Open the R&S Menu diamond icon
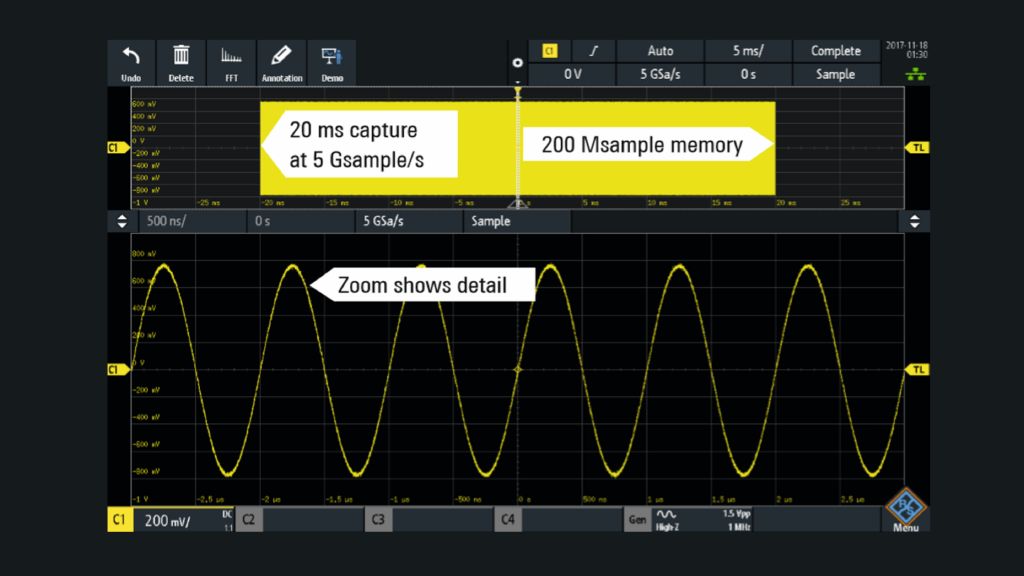Viewport: 1024px width, 576px height. click(x=905, y=511)
